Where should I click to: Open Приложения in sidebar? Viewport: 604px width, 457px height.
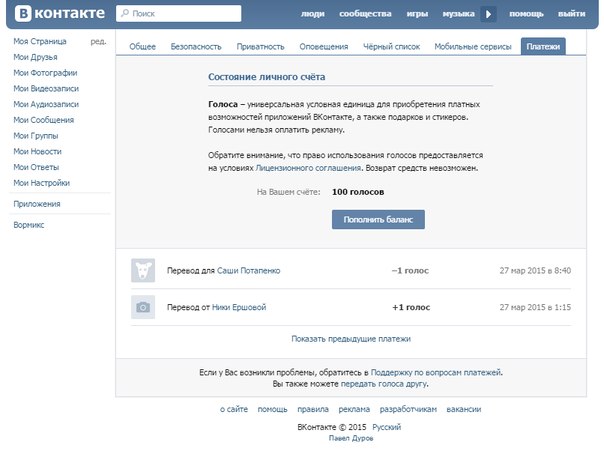coord(37,204)
